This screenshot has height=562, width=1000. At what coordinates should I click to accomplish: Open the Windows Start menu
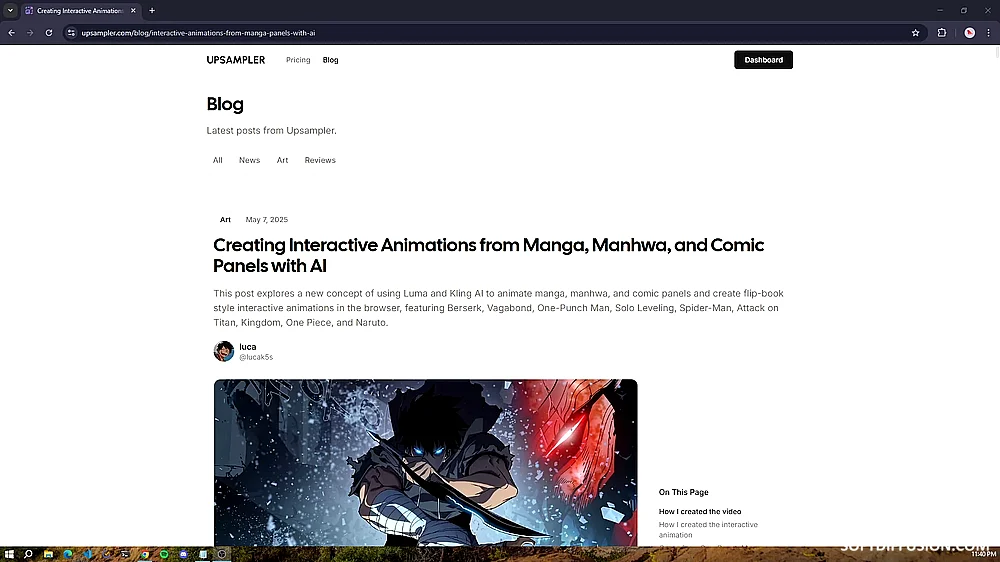(x=9, y=554)
